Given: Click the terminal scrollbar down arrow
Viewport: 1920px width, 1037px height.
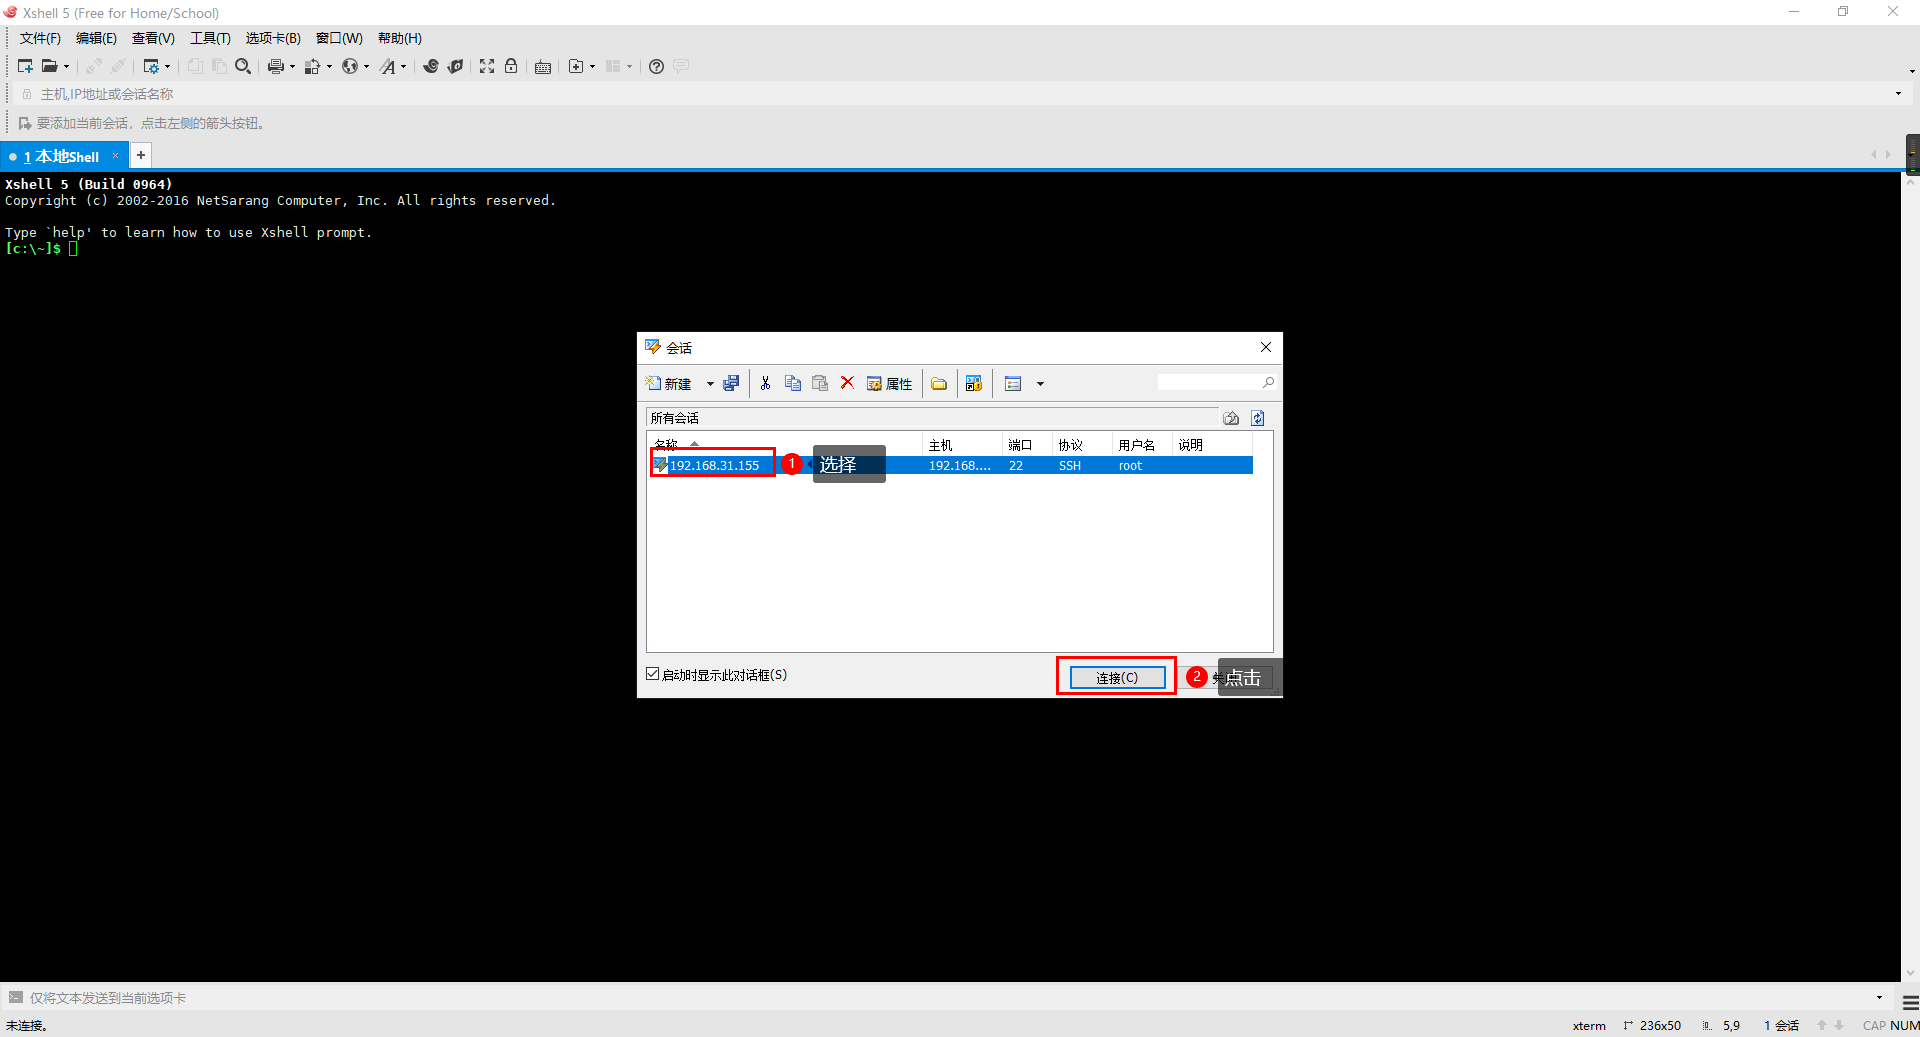Looking at the screenshot, I should [x=1910, y=973].
